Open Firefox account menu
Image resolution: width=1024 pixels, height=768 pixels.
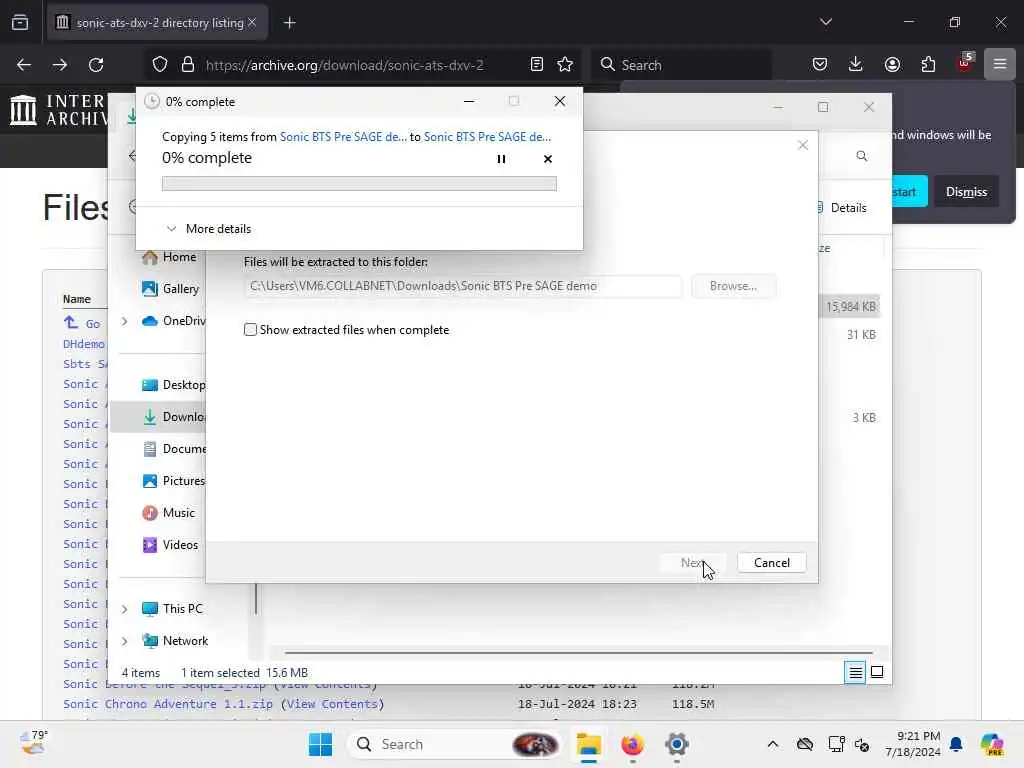point(892,65)
